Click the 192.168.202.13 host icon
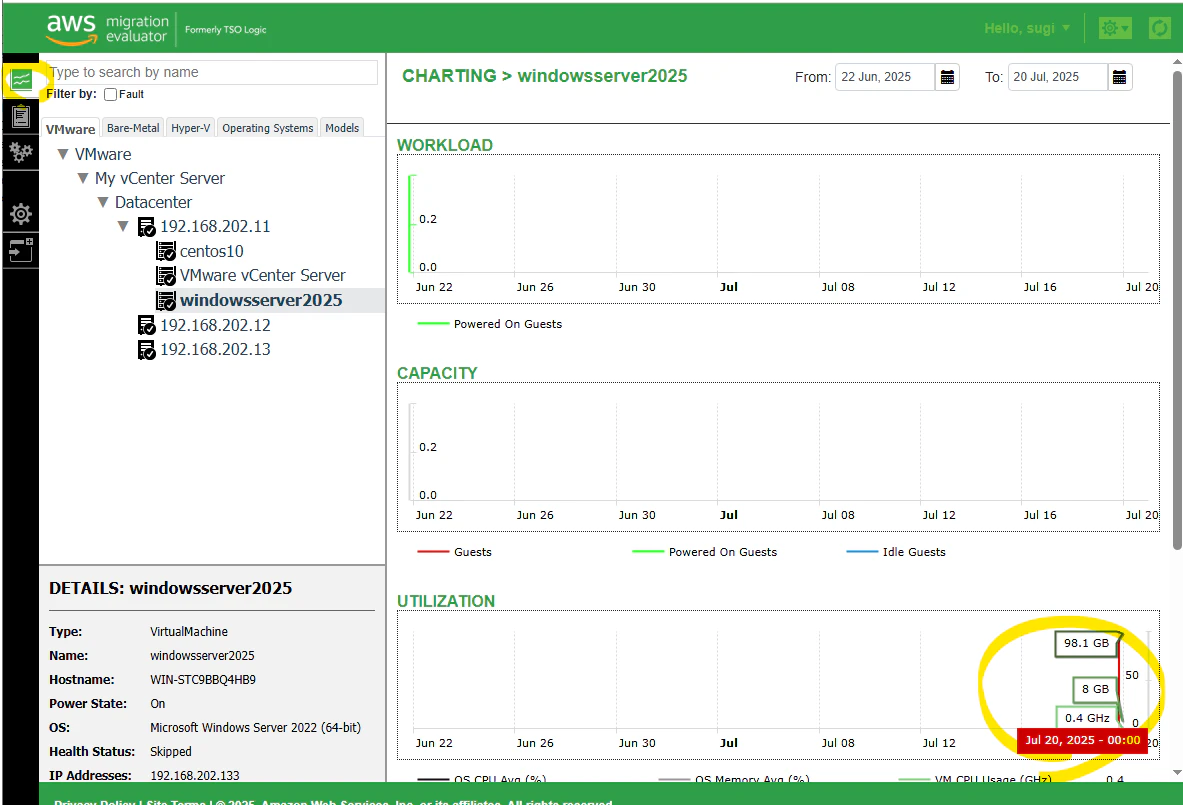The height and width of the screenshot is (805, 1183). [x=146, y=349]
